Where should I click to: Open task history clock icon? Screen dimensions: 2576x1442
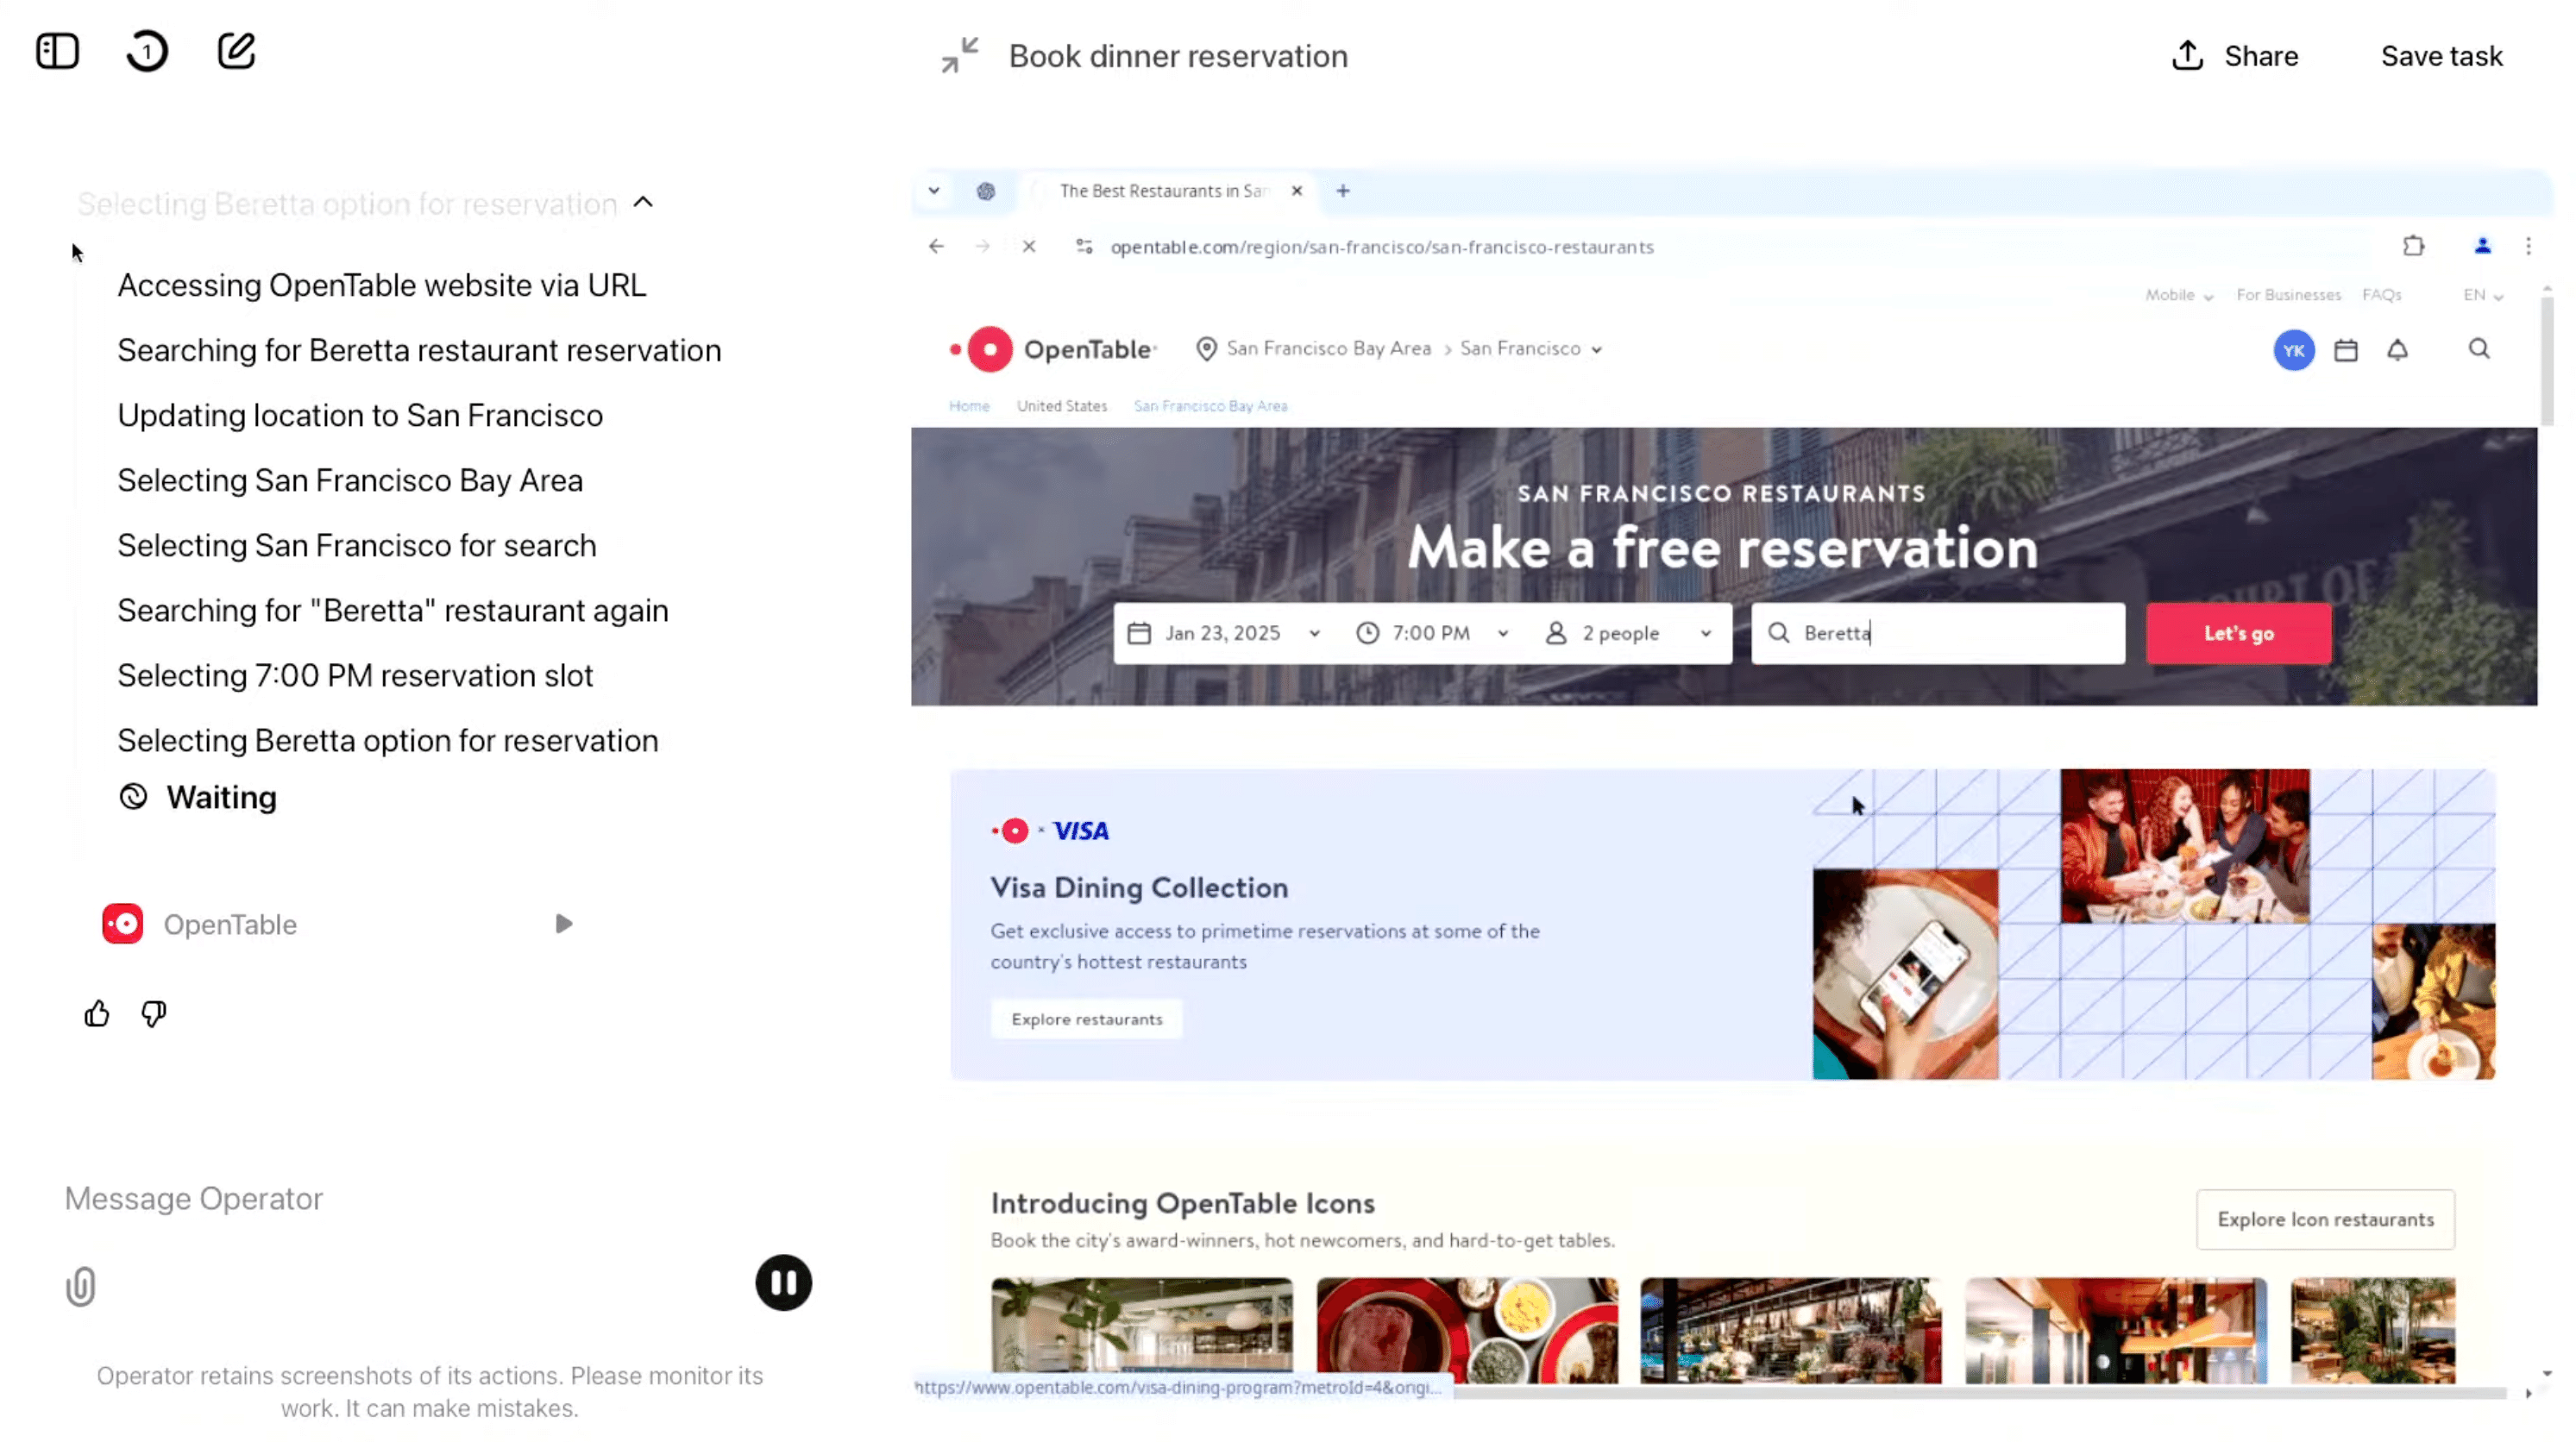click(147, 51)
